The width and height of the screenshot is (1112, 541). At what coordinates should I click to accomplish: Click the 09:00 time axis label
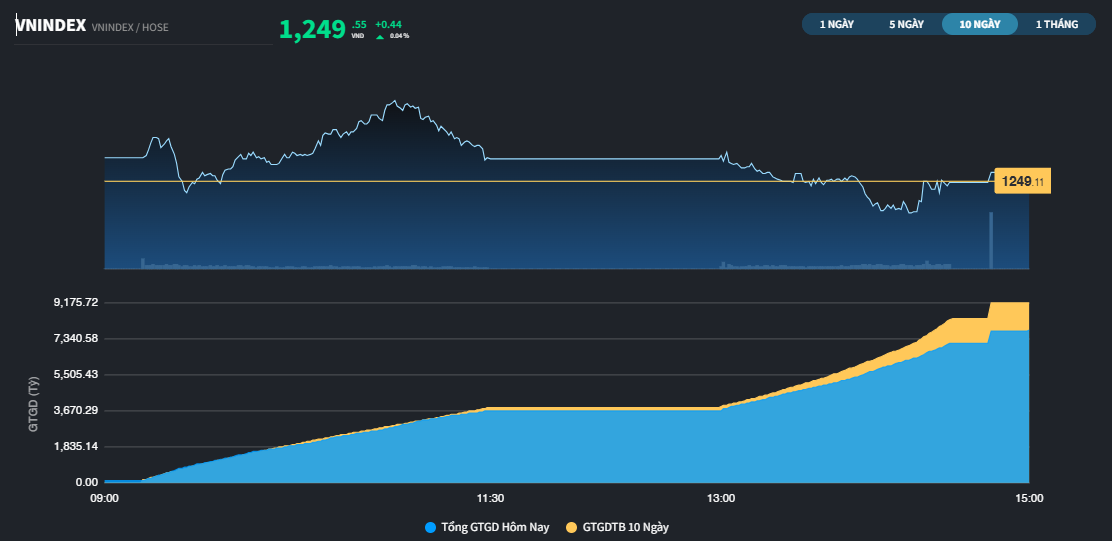coord(105,498)
